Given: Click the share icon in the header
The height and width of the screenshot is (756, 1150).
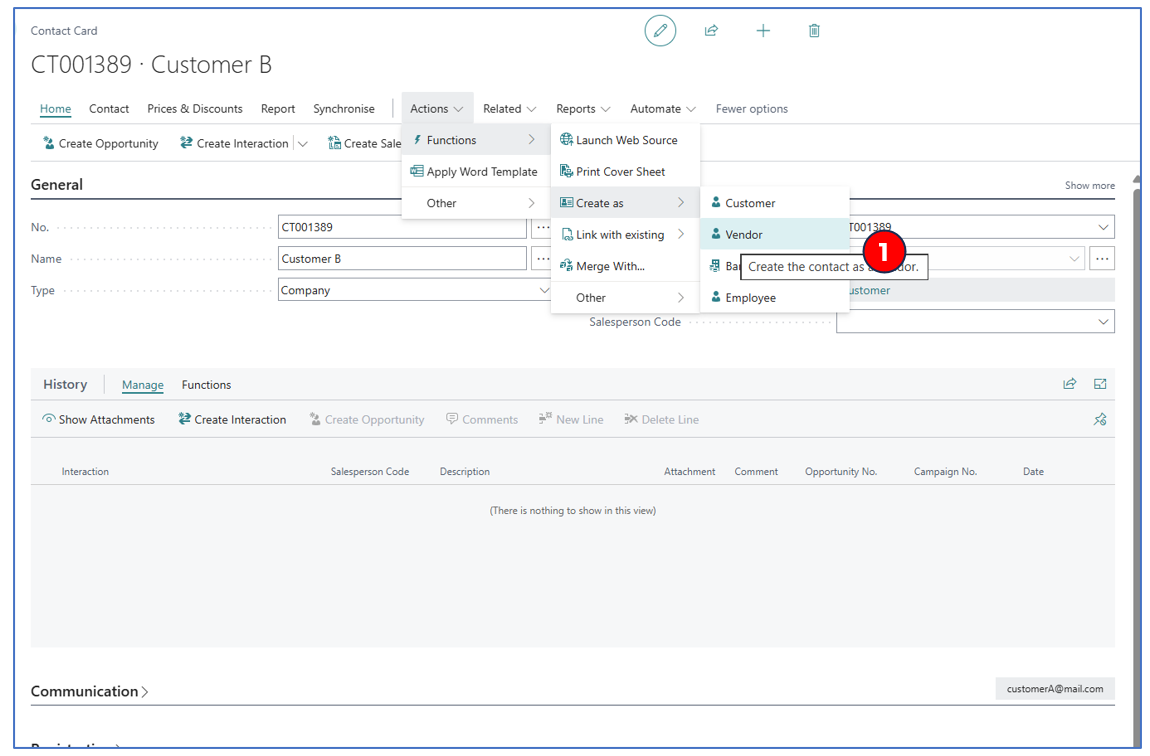Looking at the screenshot, I should coord(711,31).
